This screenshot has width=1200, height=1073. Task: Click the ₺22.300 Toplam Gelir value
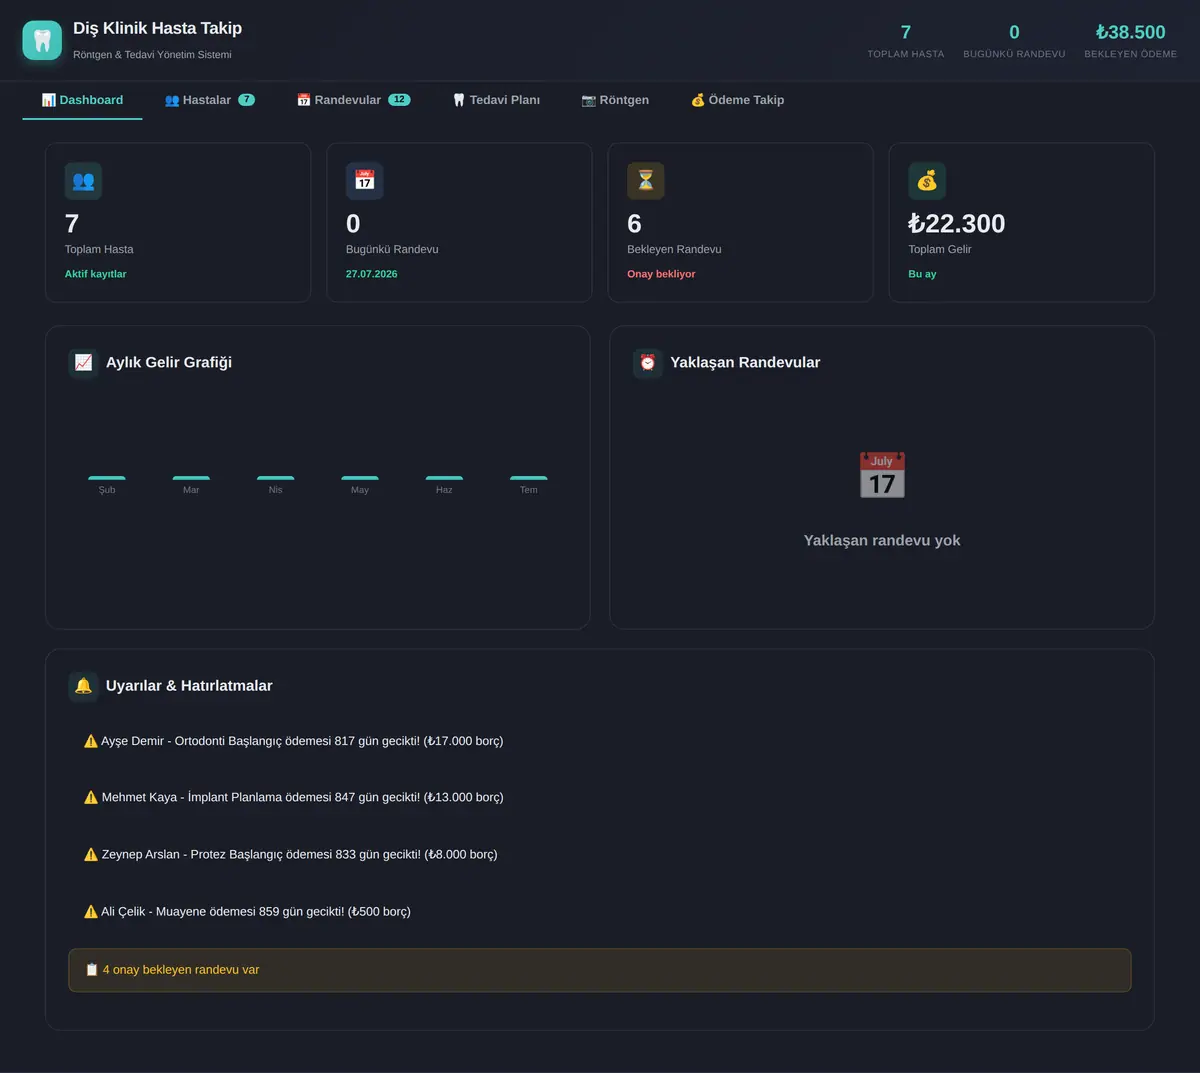pos(957,223)
